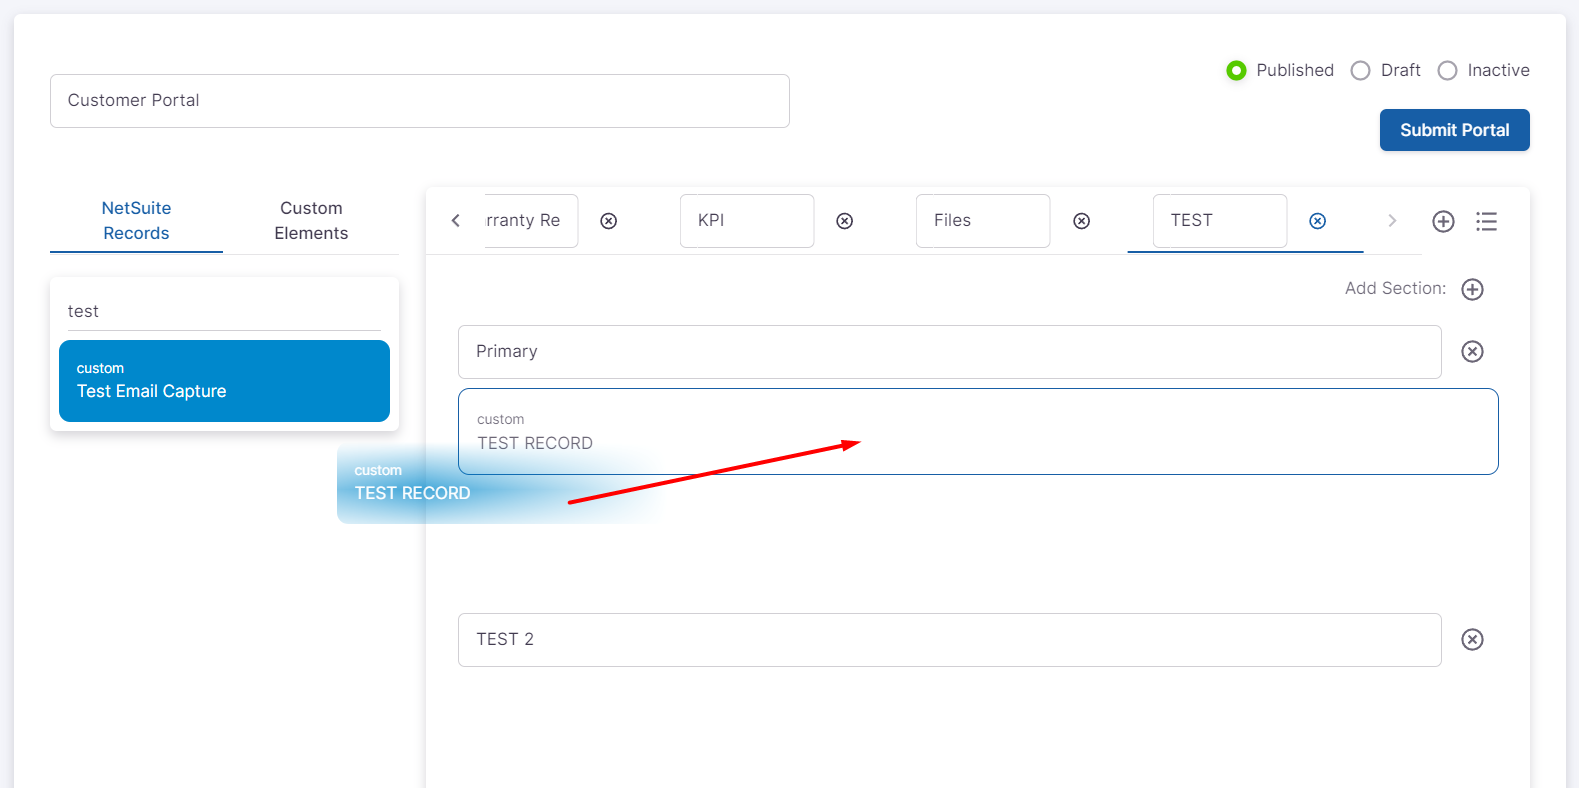Delete the TEST 2 section via X icon
The width and height of the screenshot is (1579, 788).
tap(1472, 639)
